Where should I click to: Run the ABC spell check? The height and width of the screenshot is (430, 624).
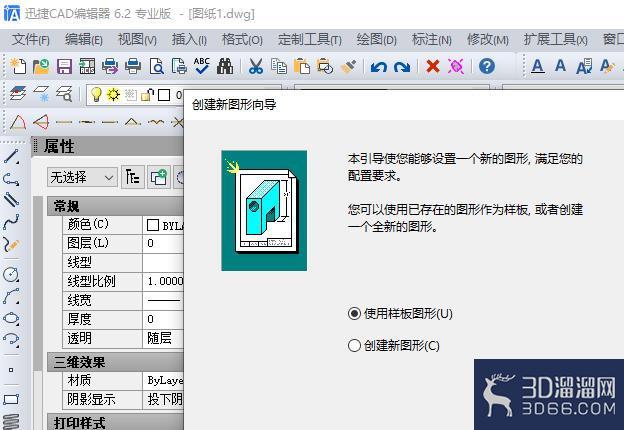(x=202, y=66)
